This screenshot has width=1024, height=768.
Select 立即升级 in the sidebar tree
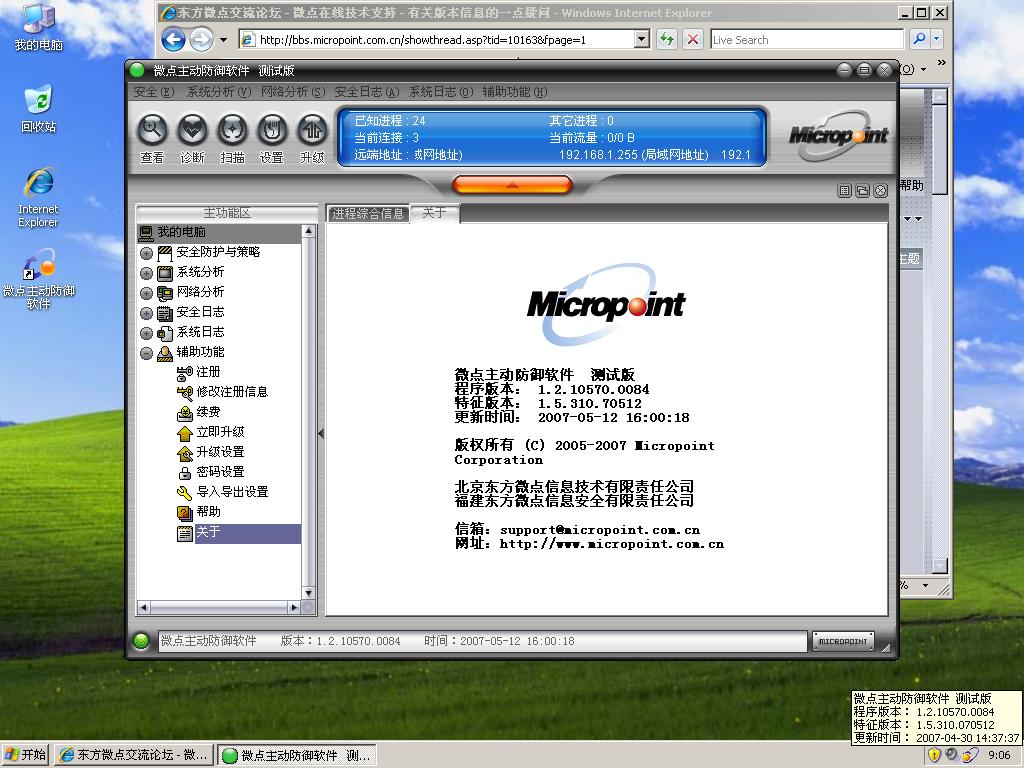click(220, 432)
